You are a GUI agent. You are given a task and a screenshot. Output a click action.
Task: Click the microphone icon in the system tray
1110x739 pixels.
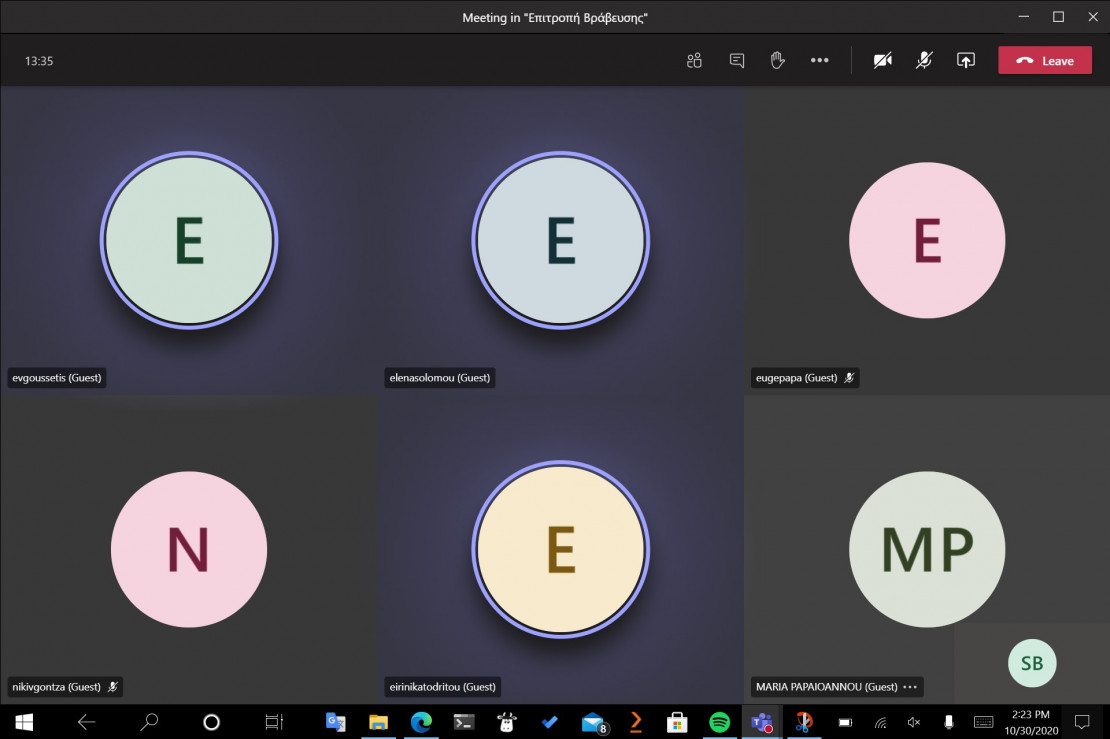click(x=949, y=722)
